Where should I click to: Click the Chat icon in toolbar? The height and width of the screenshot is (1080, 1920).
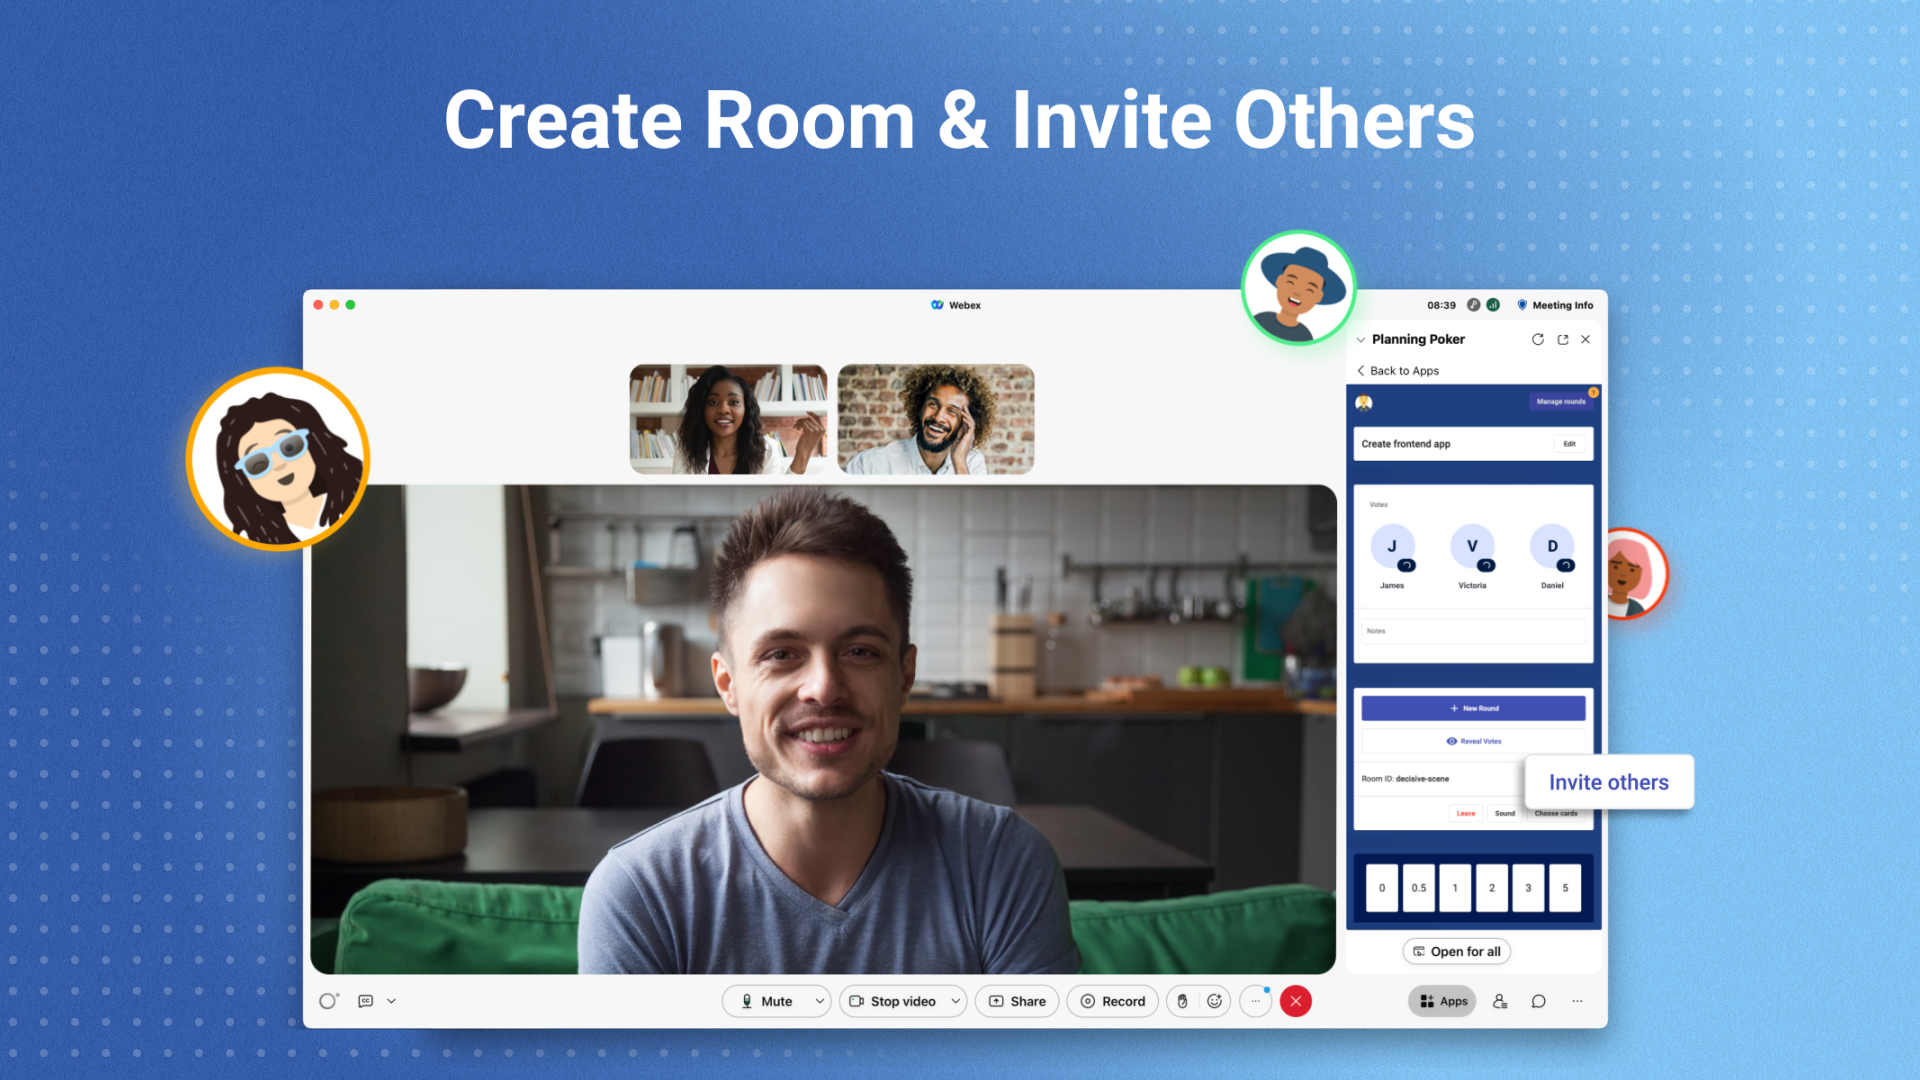(x=1539, y=1001)
